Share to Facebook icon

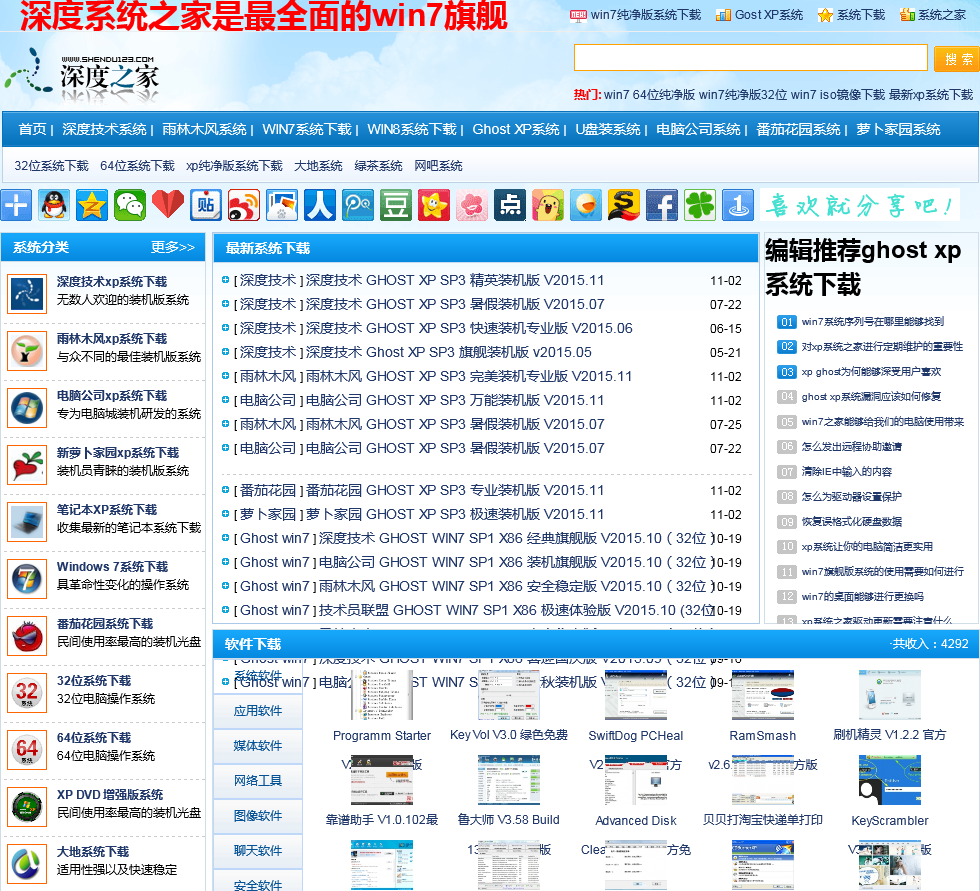pos(662,205)
